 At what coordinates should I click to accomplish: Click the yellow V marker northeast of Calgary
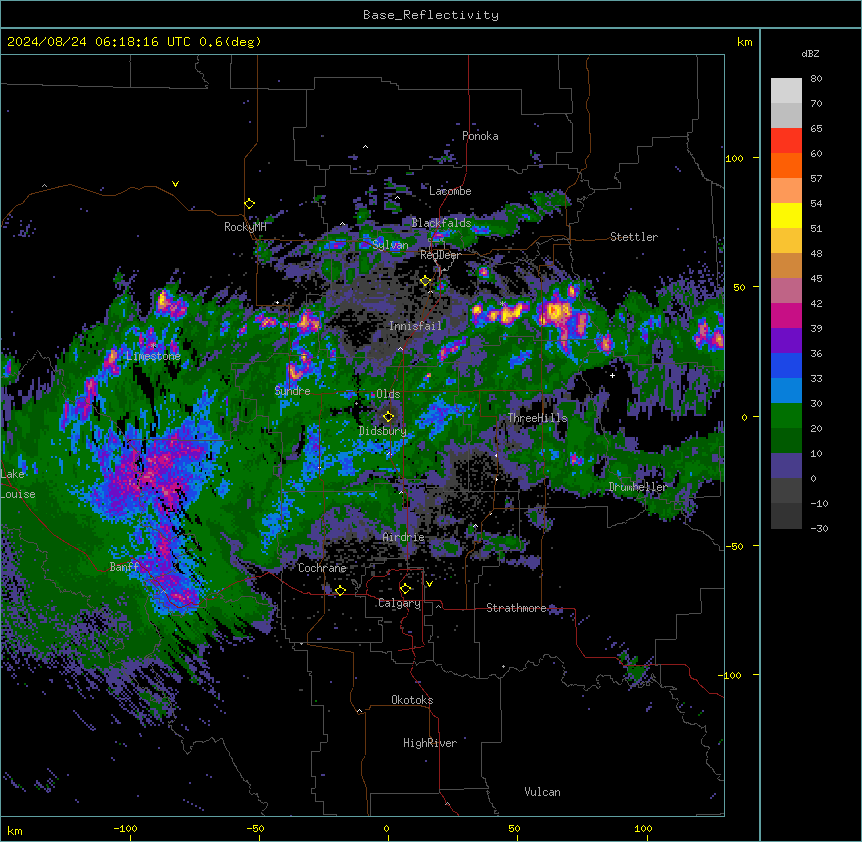[429, 584]
